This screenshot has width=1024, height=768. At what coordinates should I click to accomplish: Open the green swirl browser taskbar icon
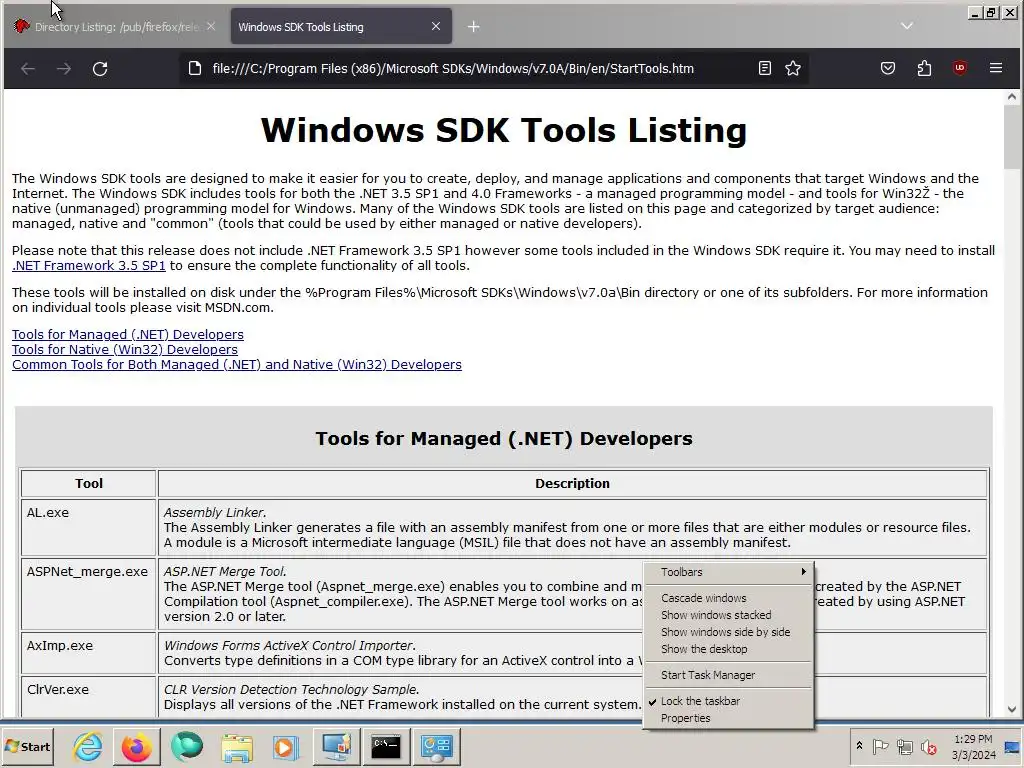coord(187,746)
